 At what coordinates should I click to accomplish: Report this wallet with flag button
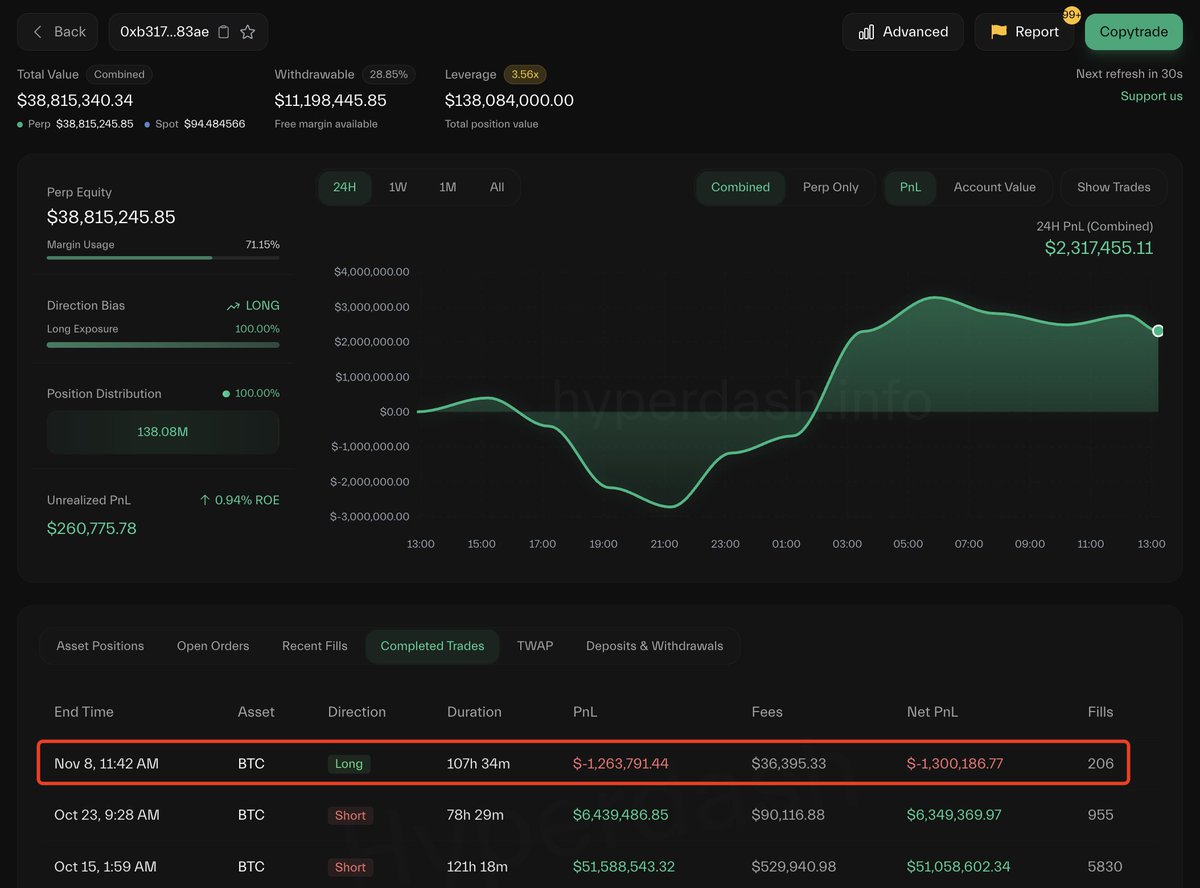(x=1024, y=32)
